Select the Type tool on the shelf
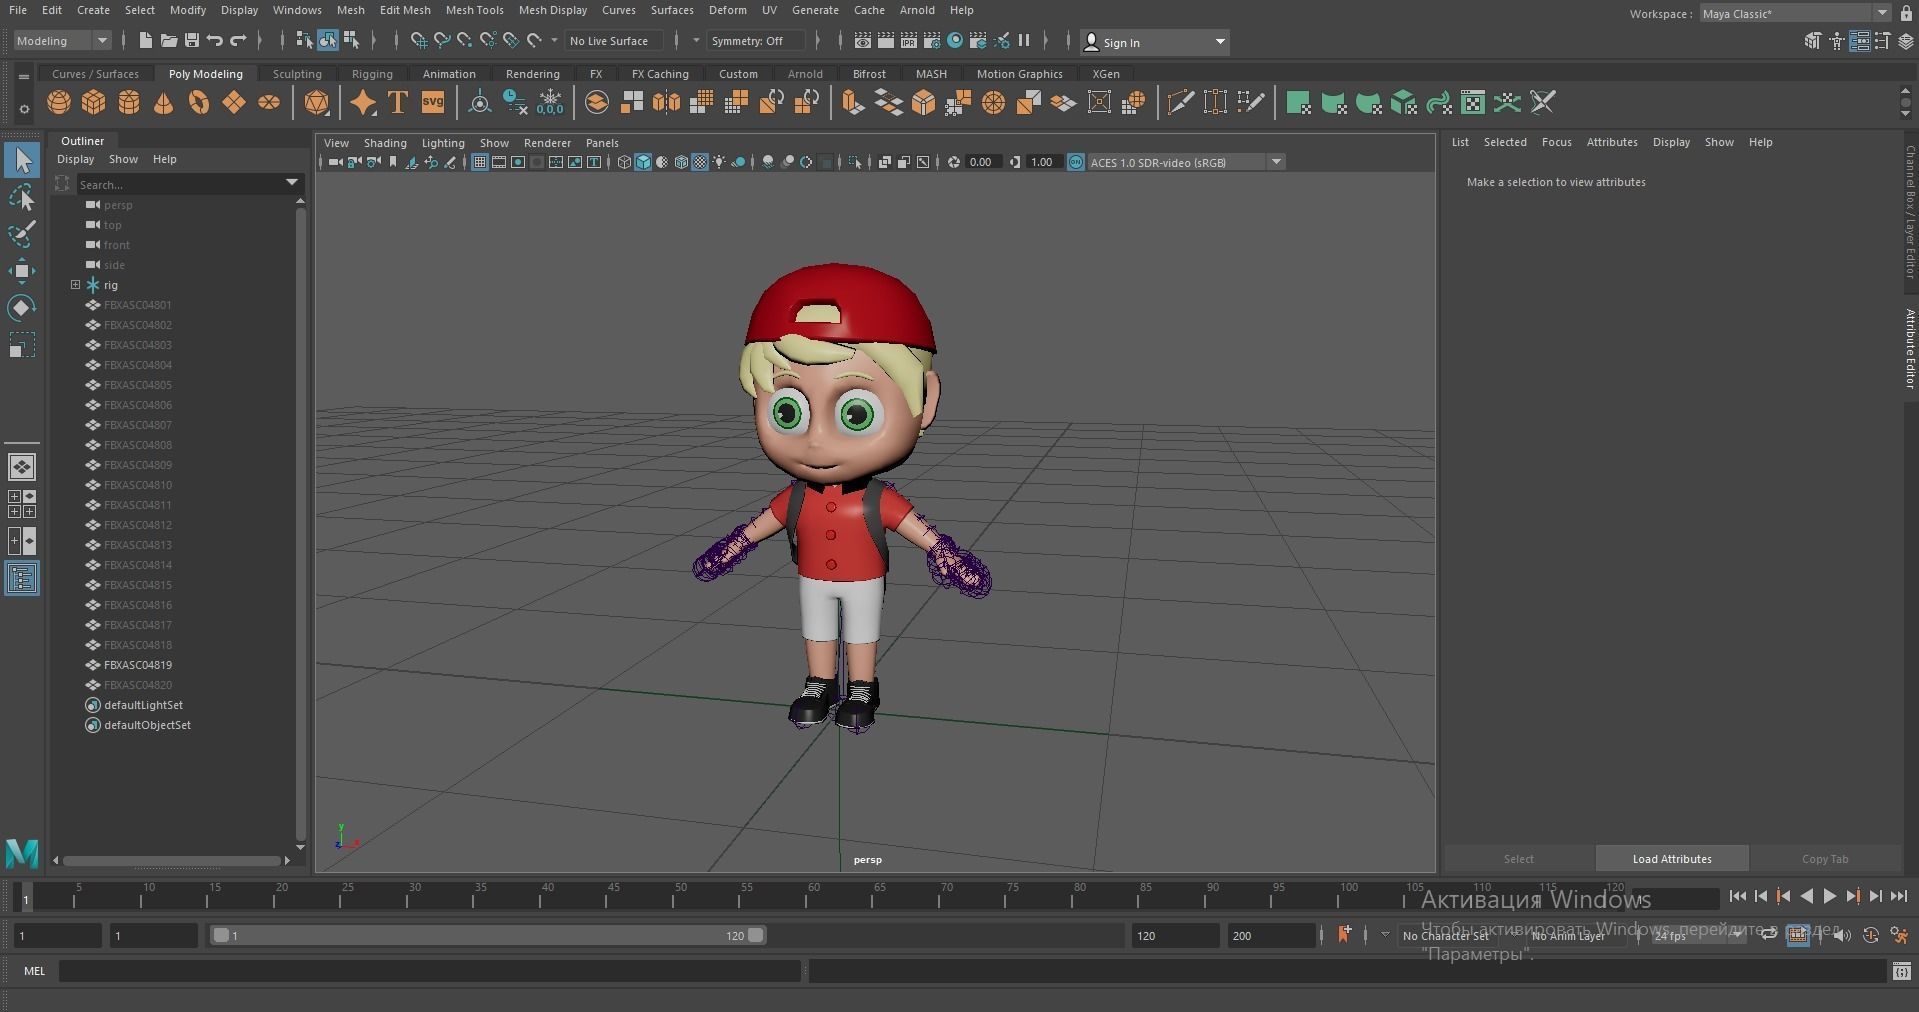 [x=397, y=103]
